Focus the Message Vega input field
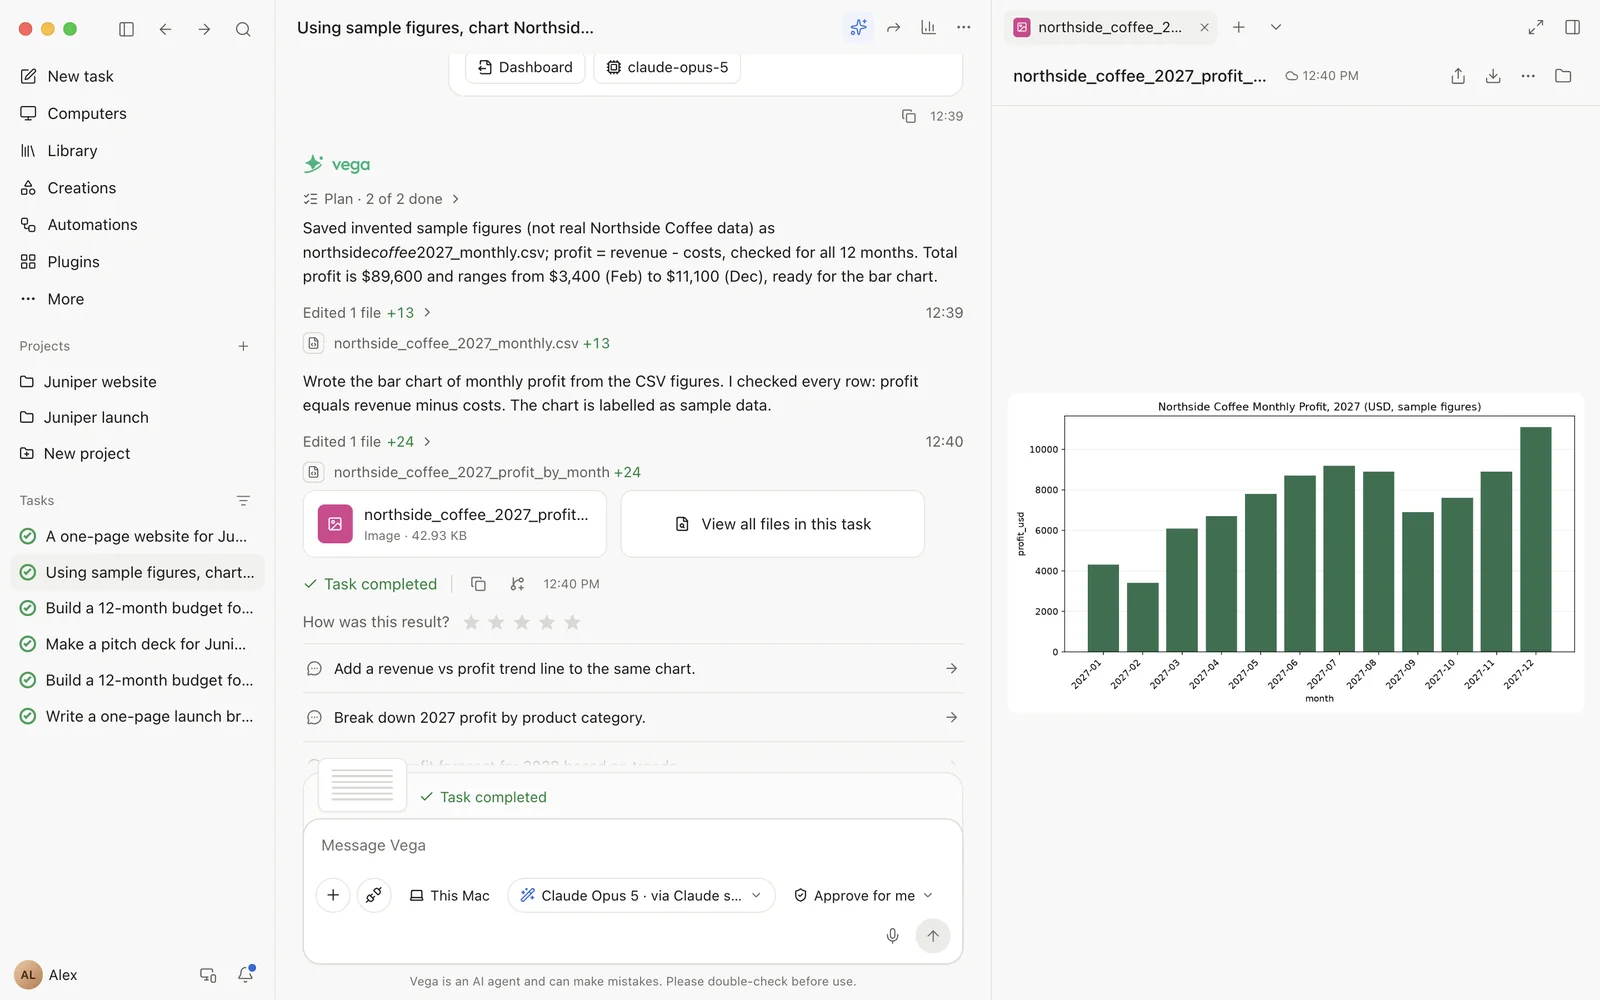1600x1000 pixels. (x=633, y=846)
